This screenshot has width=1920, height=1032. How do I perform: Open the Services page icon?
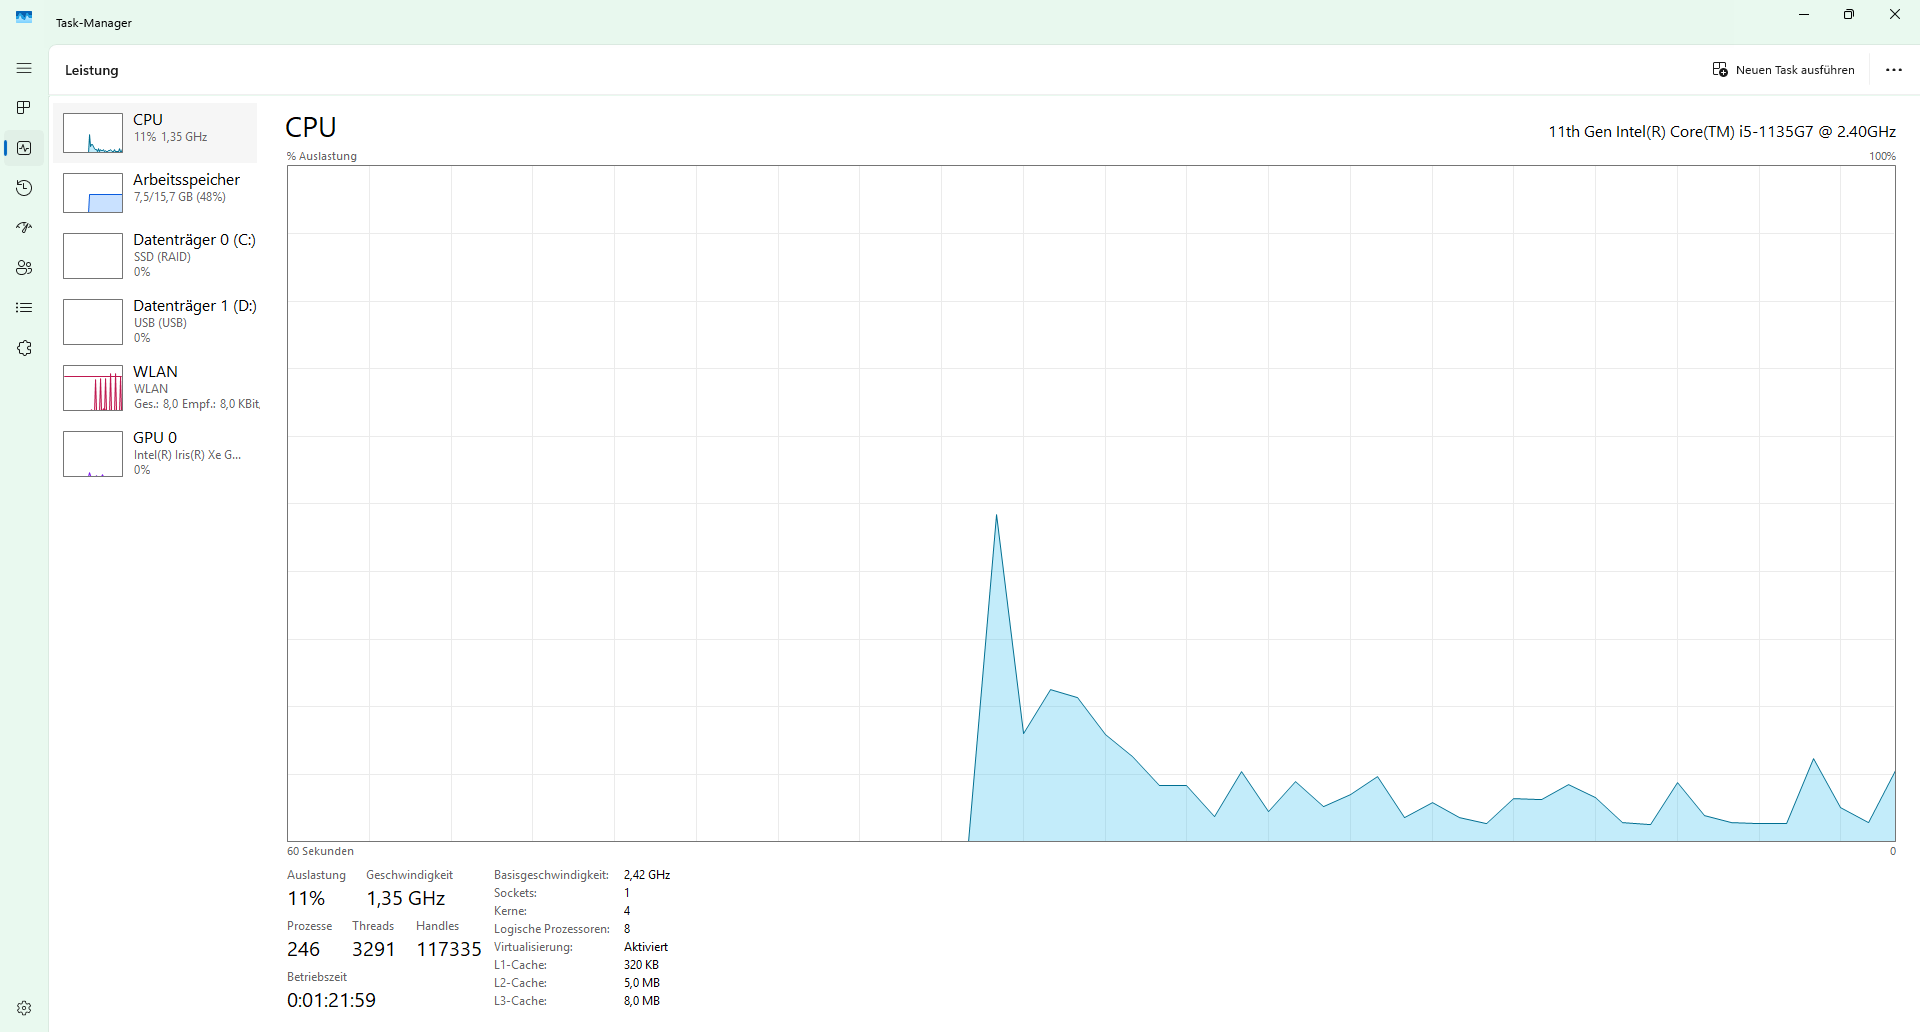click(x=24, y=348)
